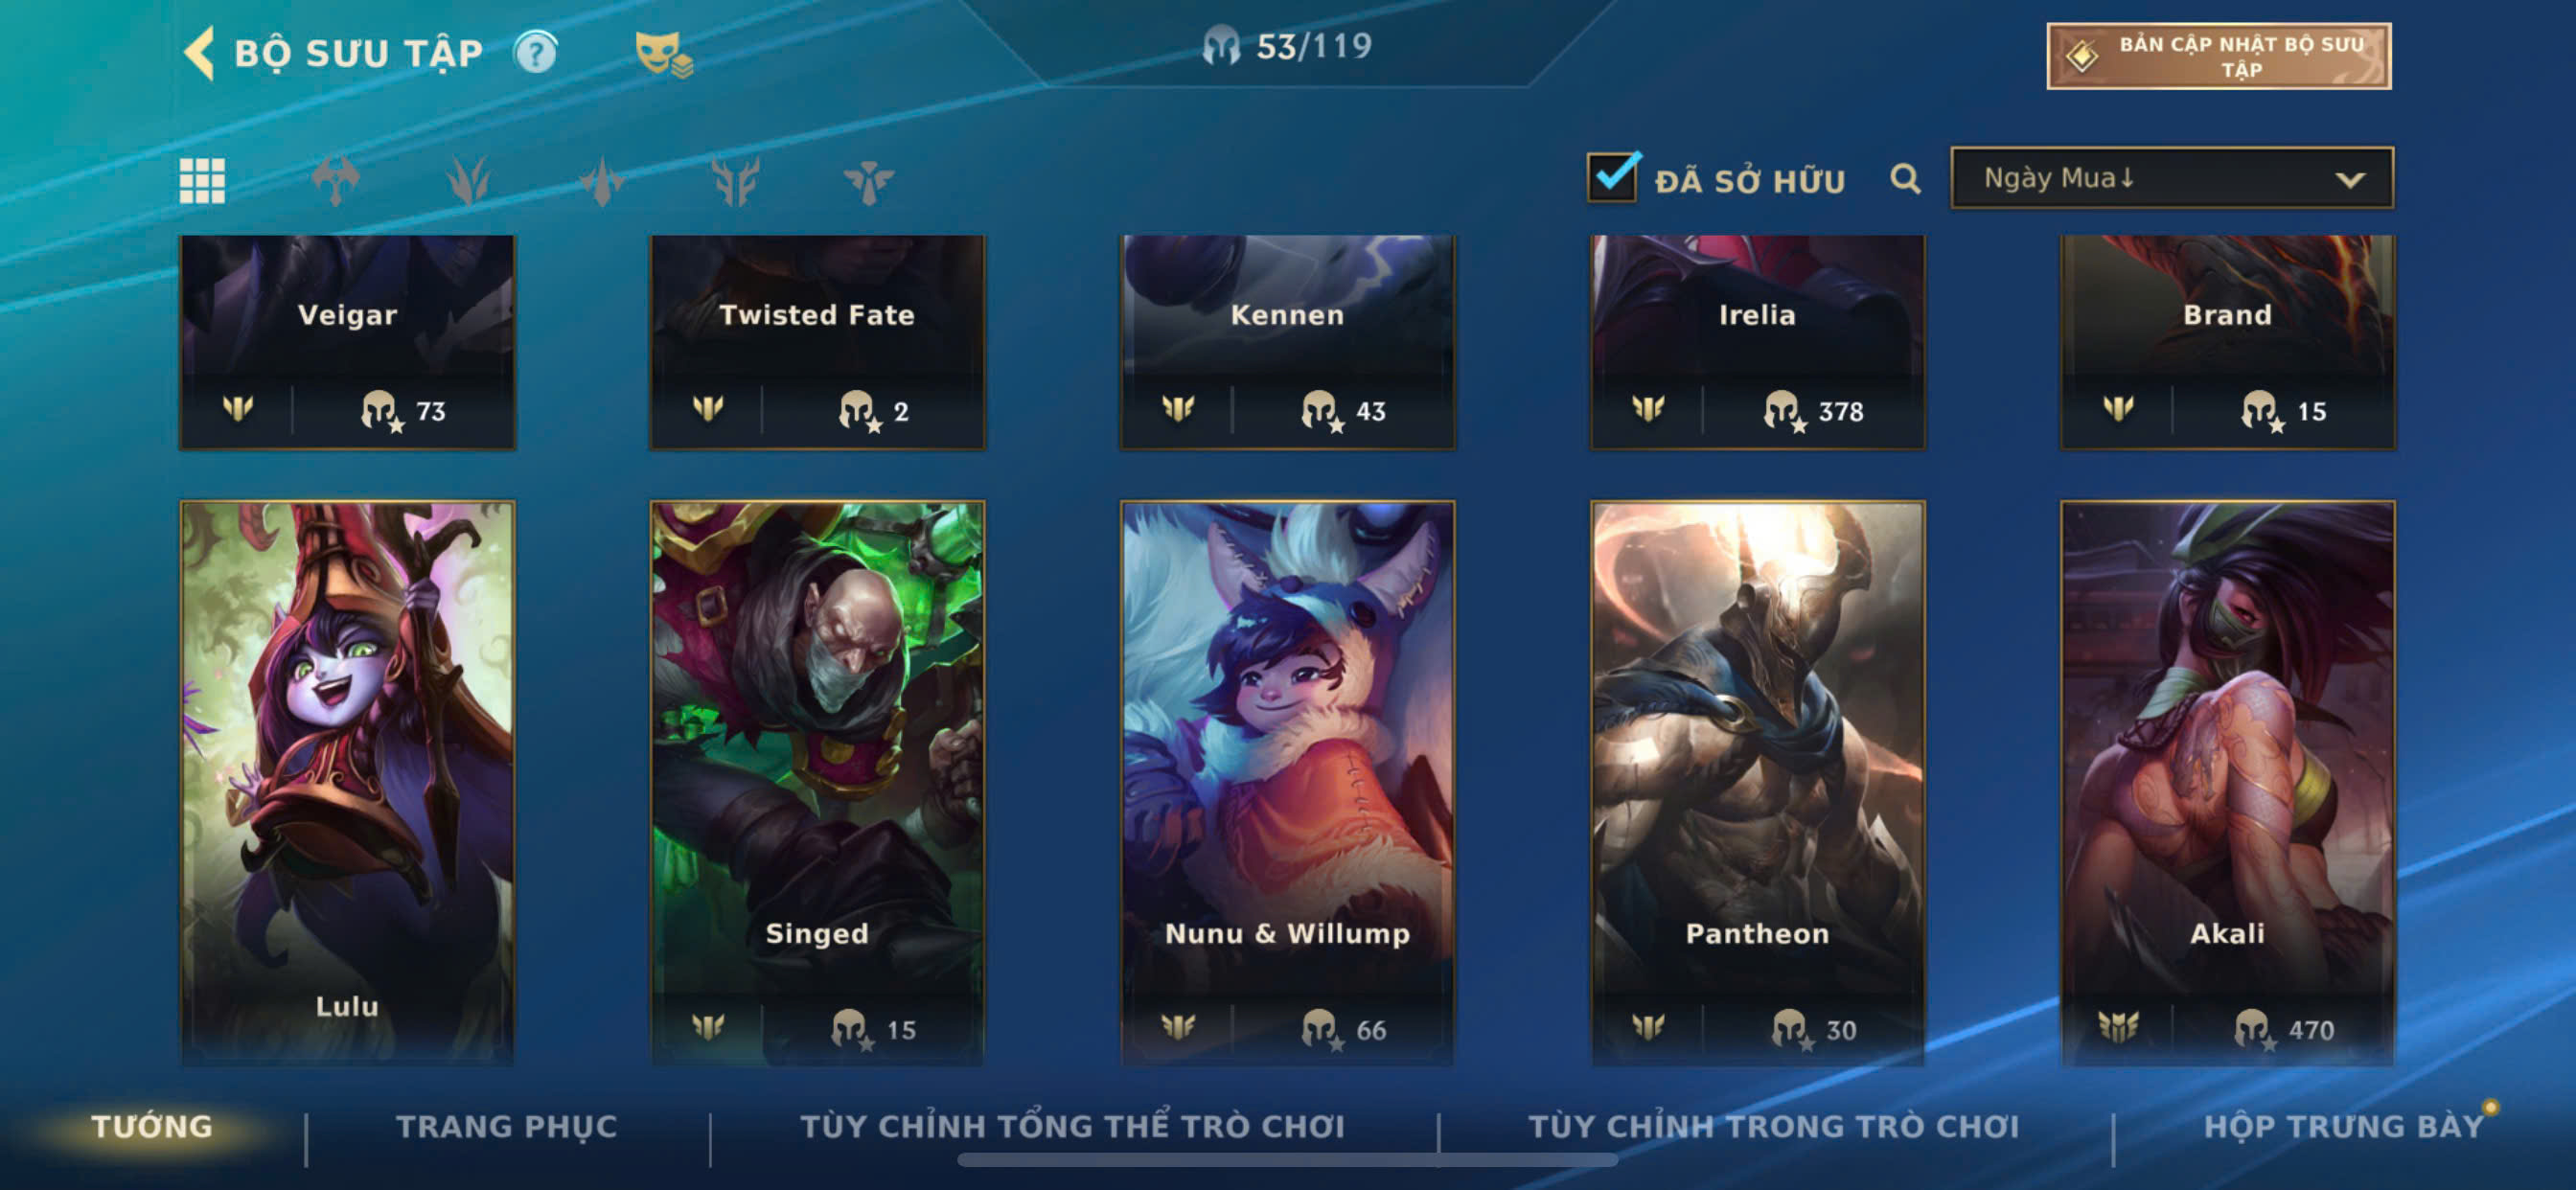Click Bản Cập Nhật Bộ Sưu Tập button
Viewport: 2576px width, 1190px height.
[x=2219, y=56]
